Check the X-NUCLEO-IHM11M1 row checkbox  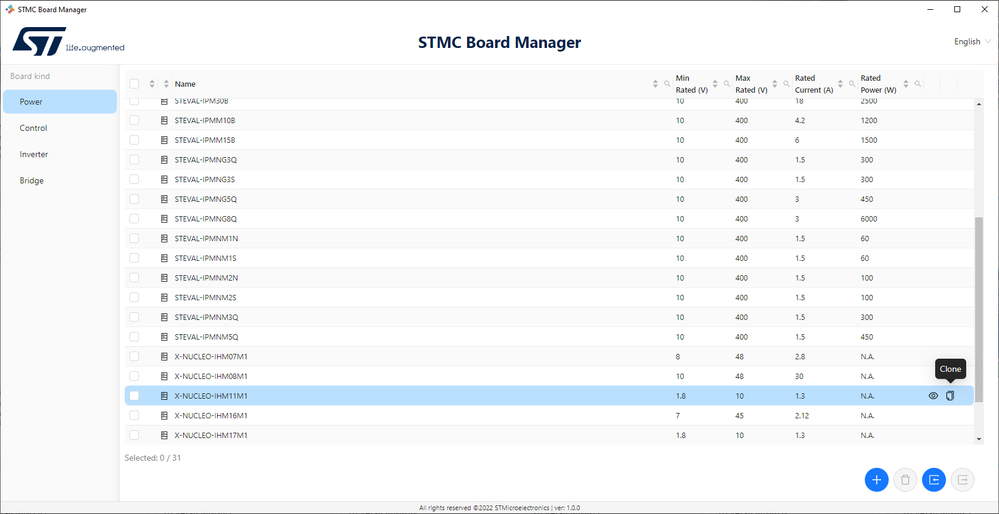coord(134,396)
